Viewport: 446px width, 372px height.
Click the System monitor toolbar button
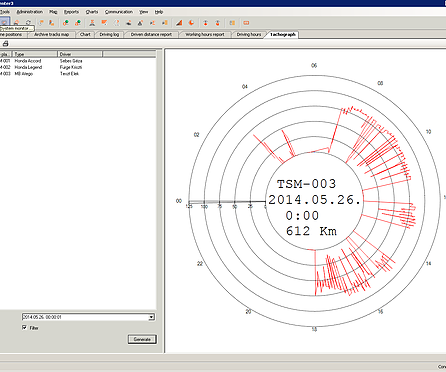[4, 22]
